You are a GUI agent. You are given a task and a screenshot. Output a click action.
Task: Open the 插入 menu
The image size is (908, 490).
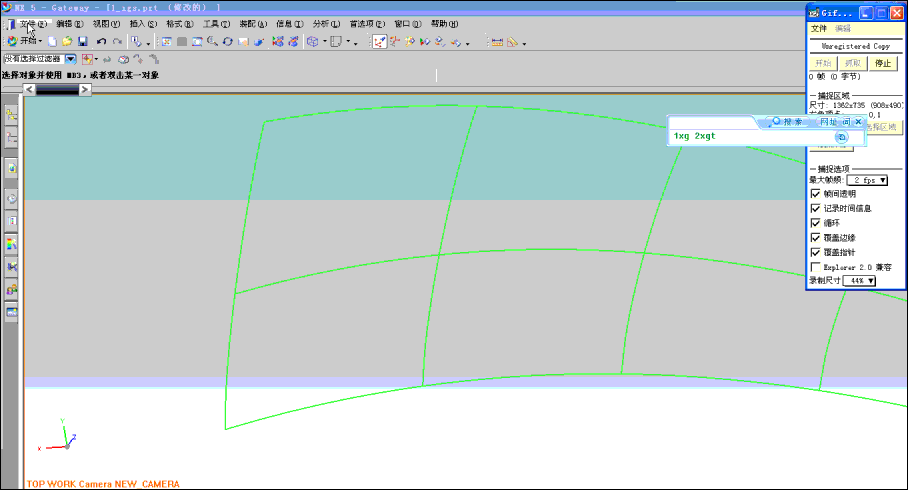point(143,24)
